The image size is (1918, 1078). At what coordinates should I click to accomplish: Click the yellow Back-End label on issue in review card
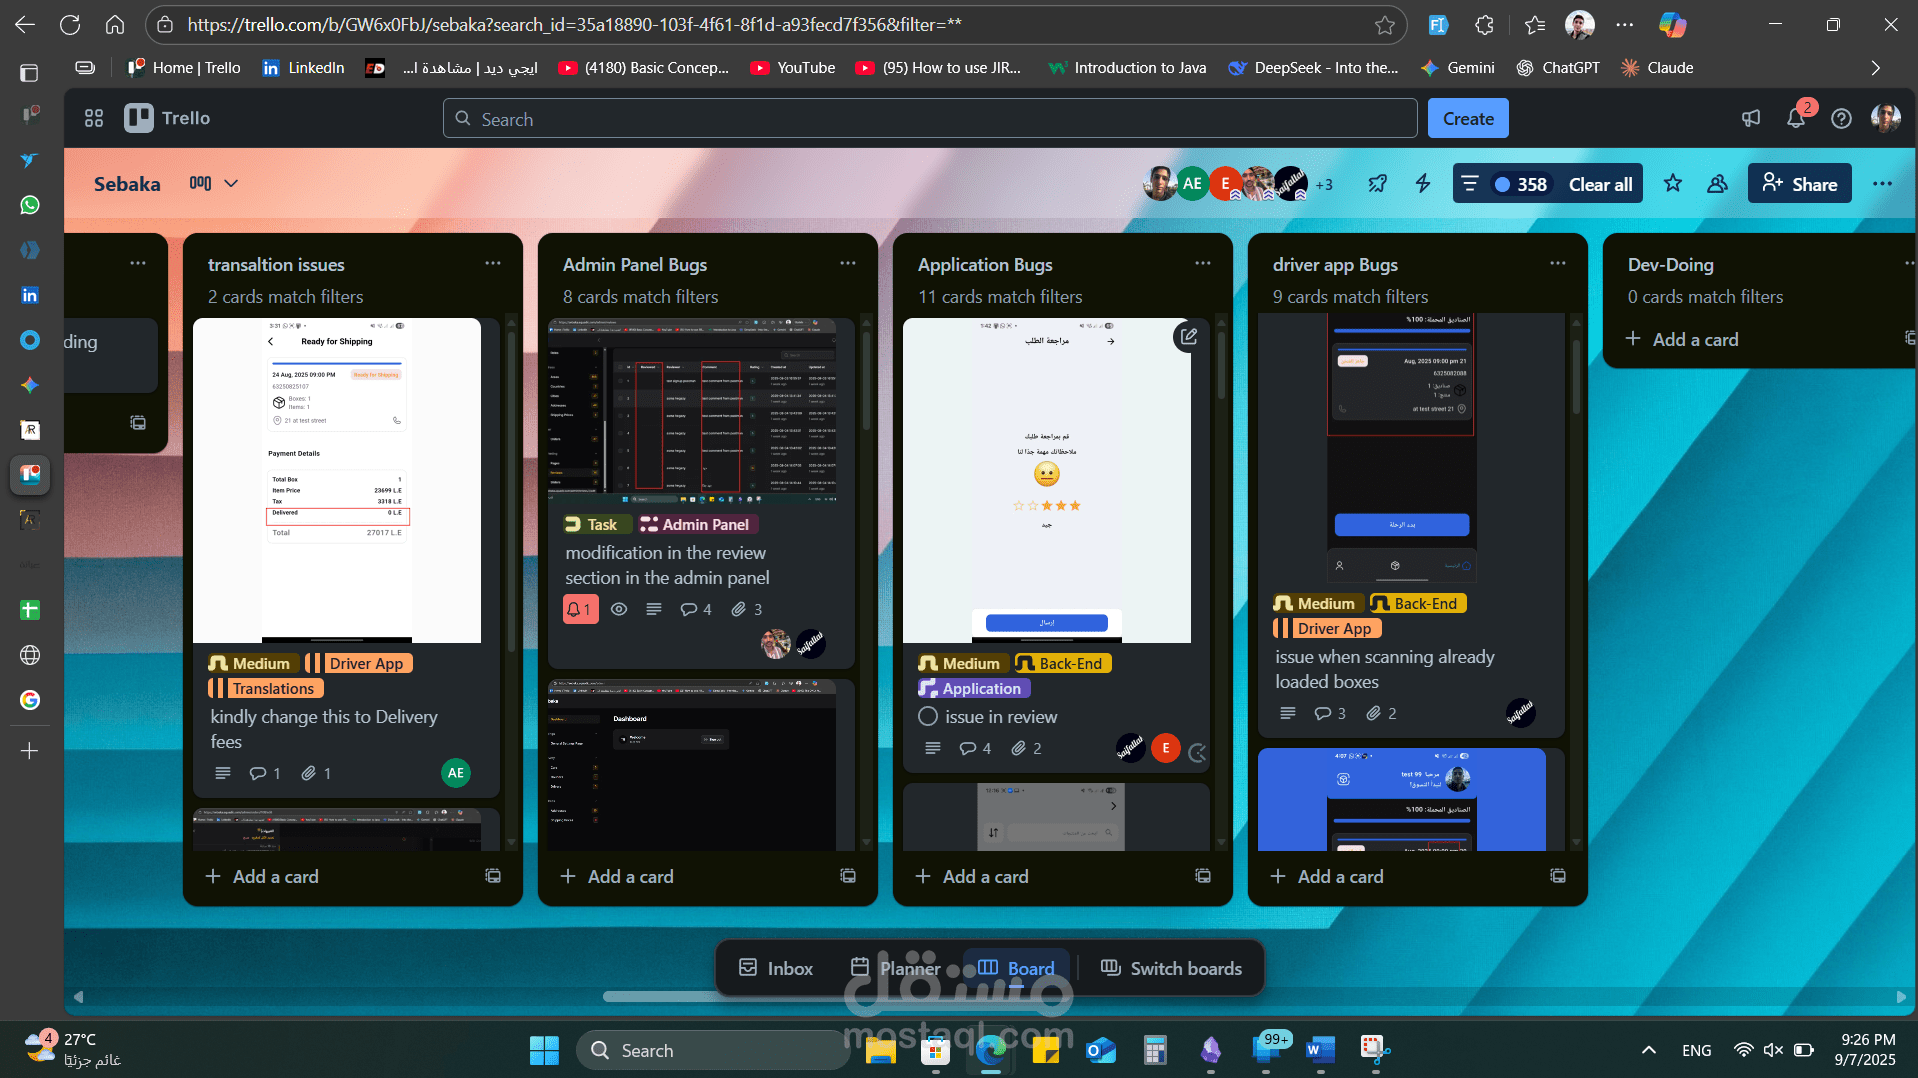1063,663
